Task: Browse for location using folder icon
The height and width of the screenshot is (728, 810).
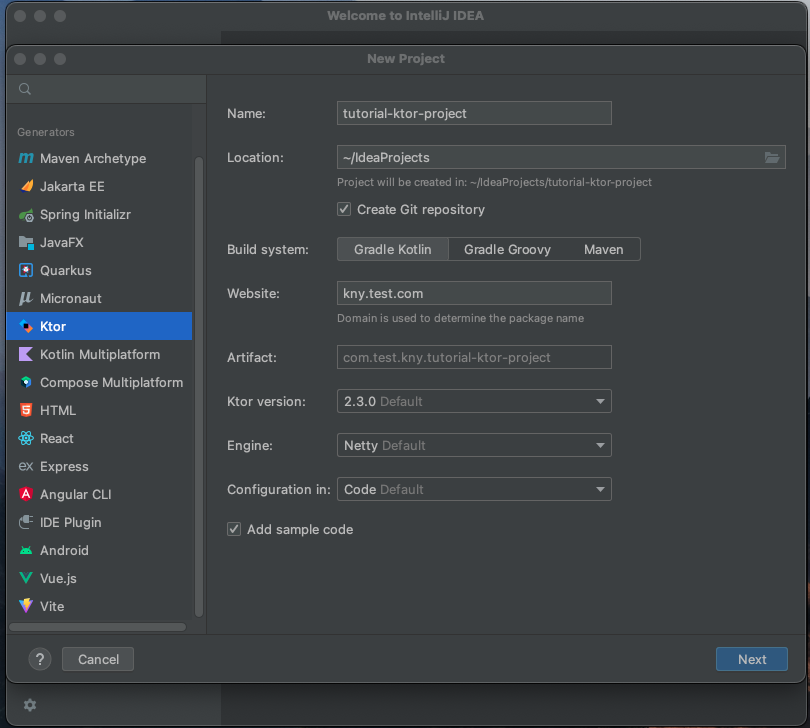Action: pyautogui.click(x=772, y=158)
